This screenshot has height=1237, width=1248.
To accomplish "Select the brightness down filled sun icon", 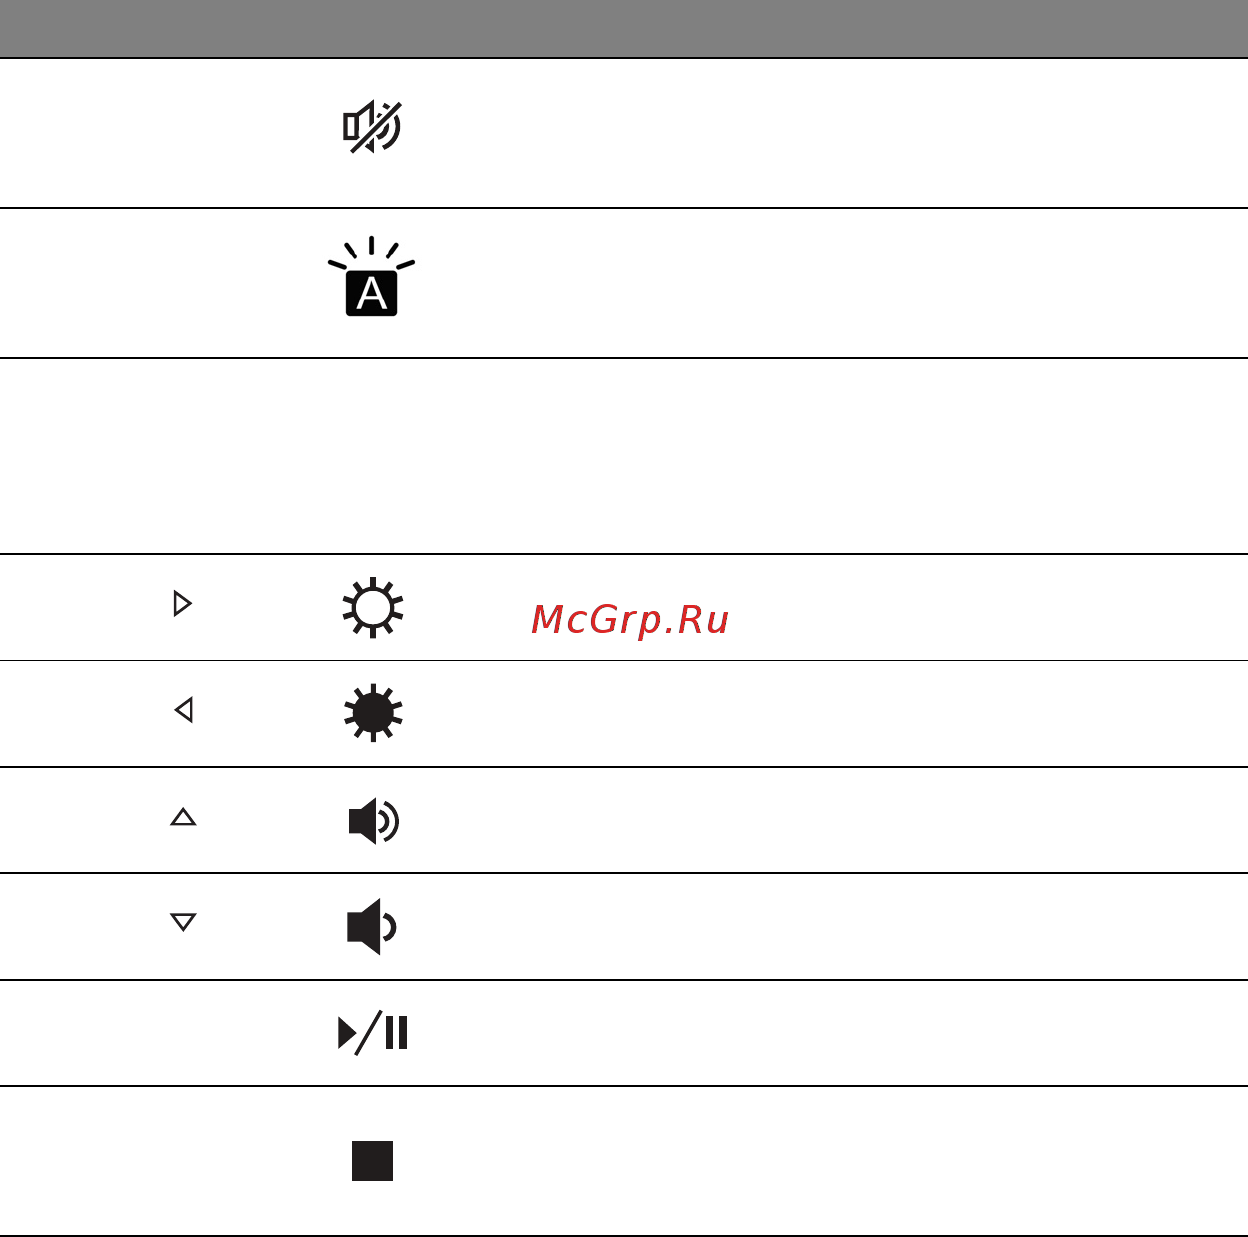I will [372, 713].
